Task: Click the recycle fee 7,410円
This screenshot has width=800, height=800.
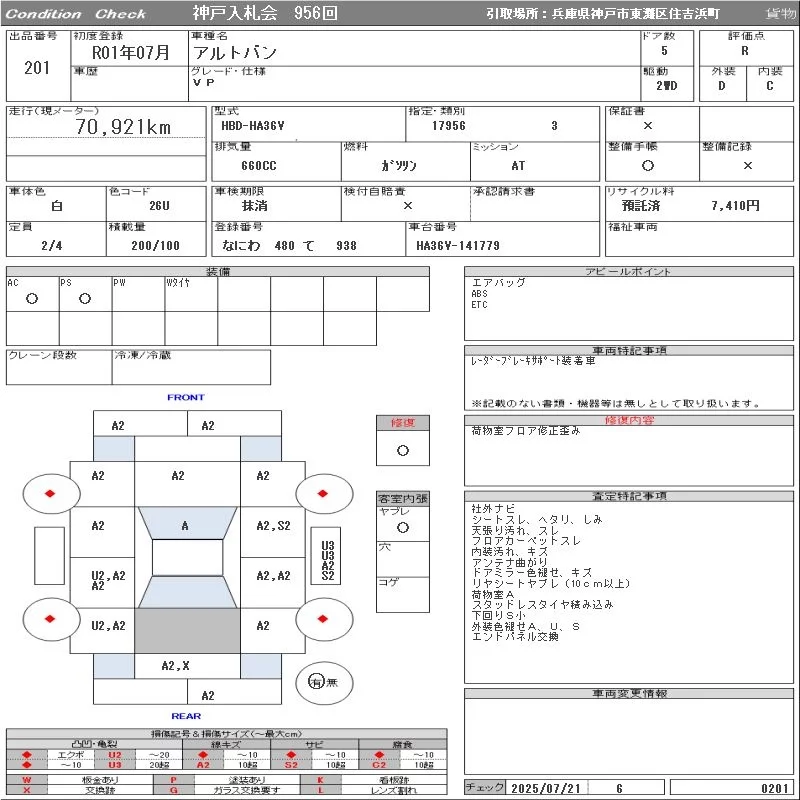Action: [x=736, y=206]
